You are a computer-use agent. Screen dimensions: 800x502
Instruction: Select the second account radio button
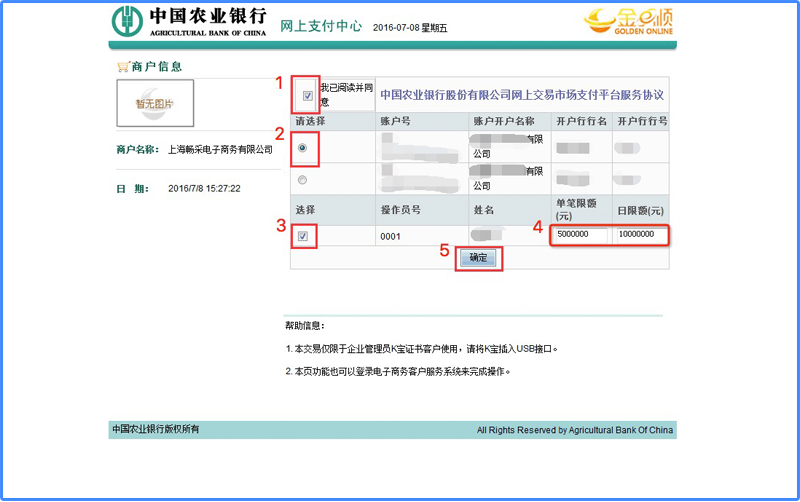coord(303,180)
